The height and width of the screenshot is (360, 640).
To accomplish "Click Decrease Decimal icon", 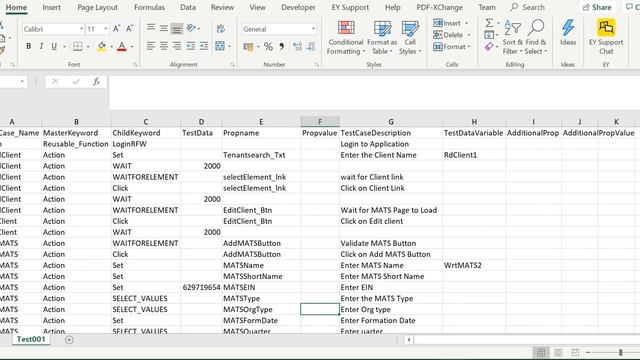I will tap(311, 47).
